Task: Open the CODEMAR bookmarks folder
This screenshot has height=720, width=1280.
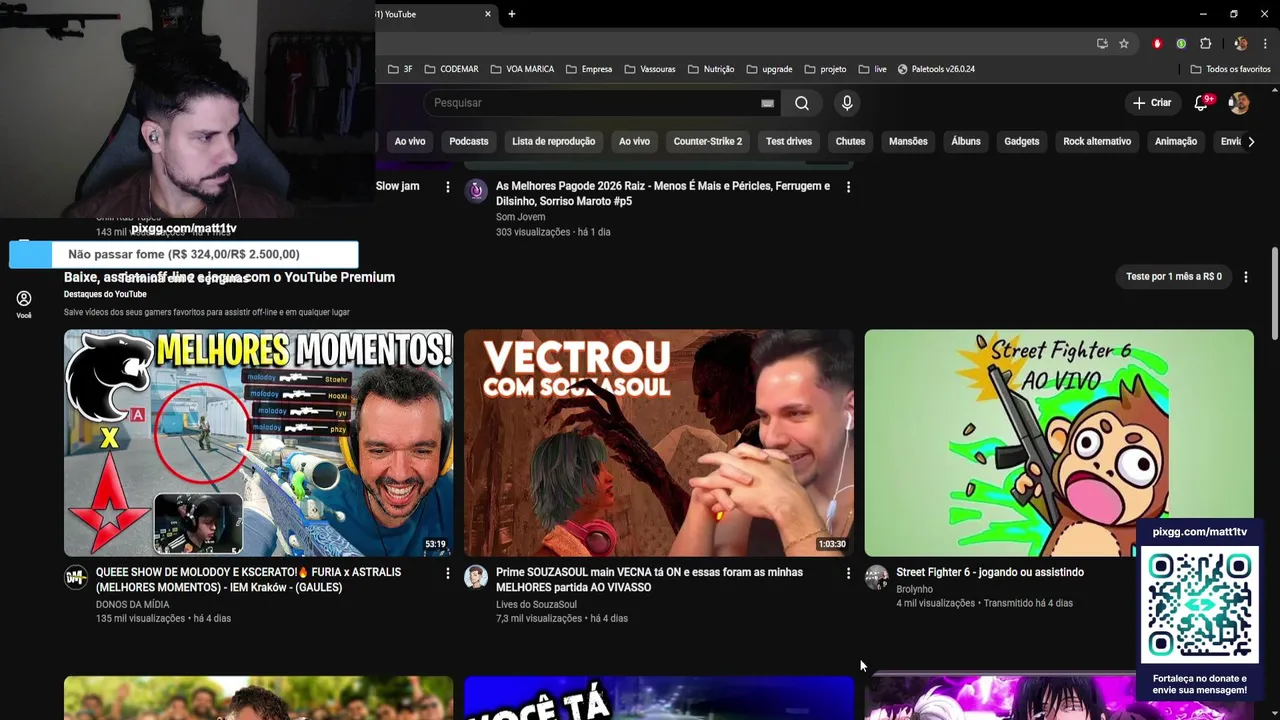Action: (451, 69)
